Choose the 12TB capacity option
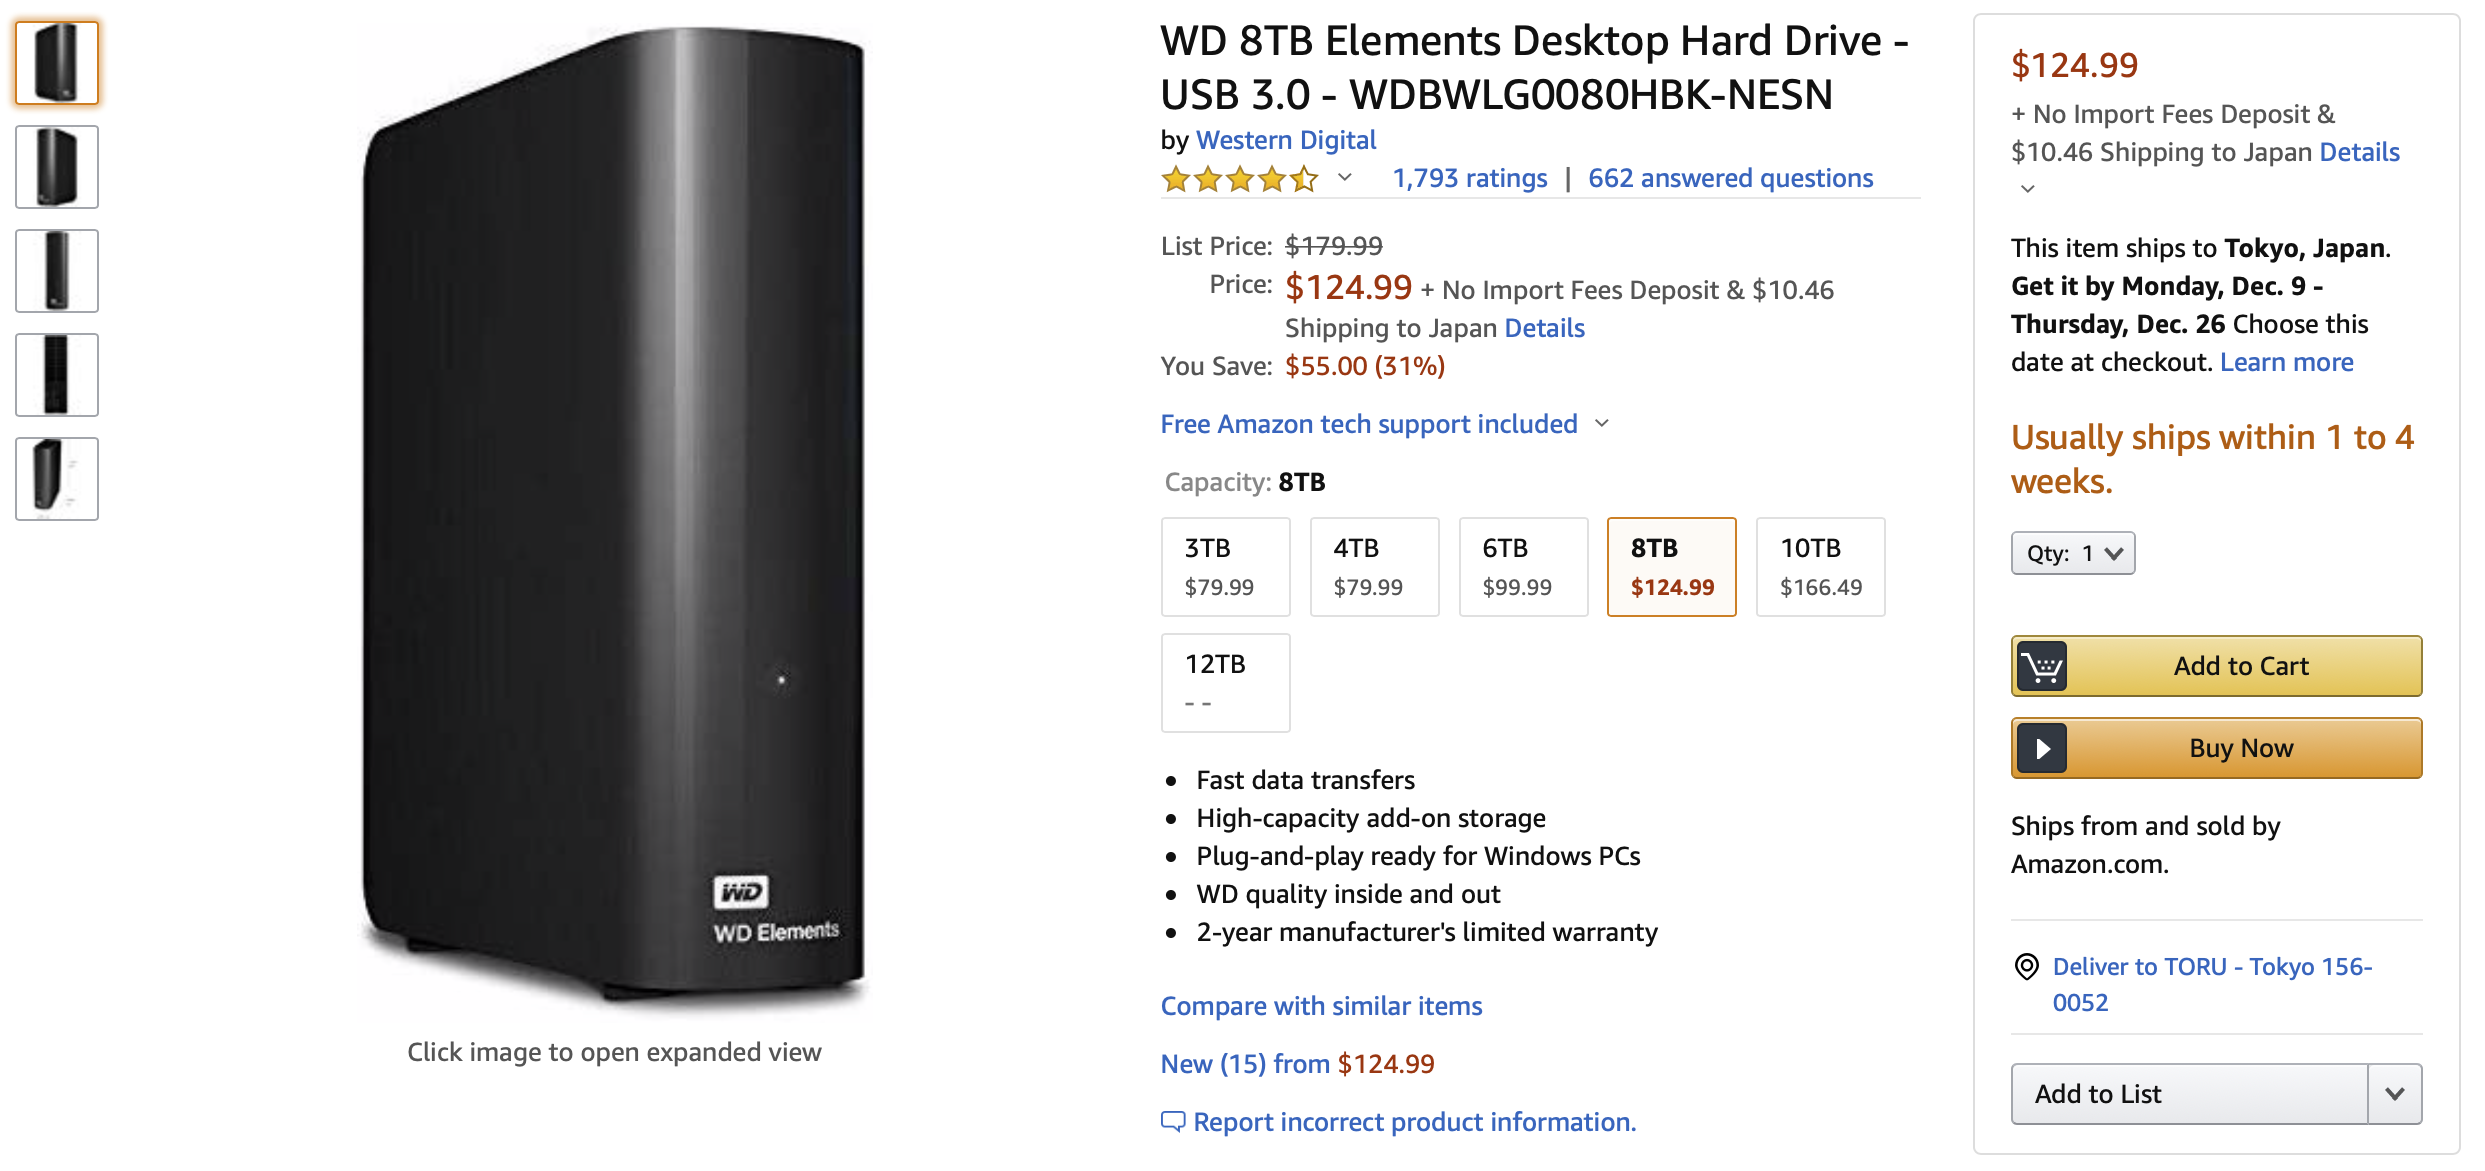The image size is (2485, 1171). (1225, 682)
